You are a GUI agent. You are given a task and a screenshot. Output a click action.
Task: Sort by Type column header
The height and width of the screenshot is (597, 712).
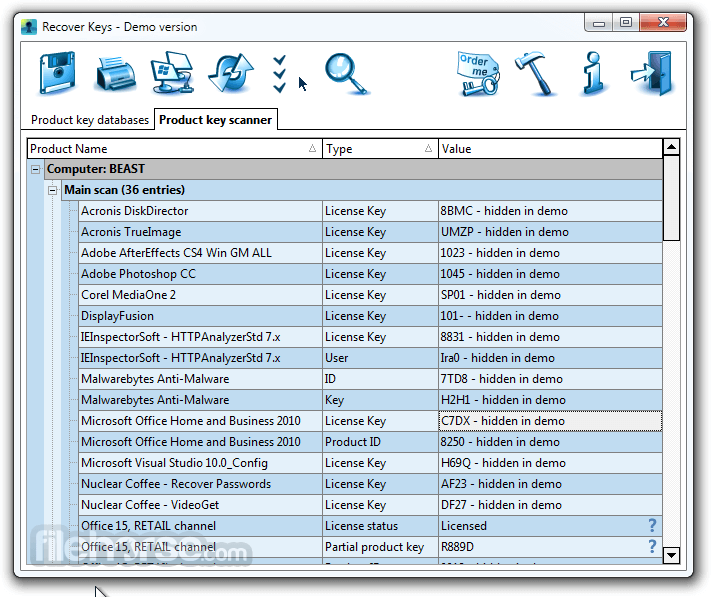tap(380, 148)
